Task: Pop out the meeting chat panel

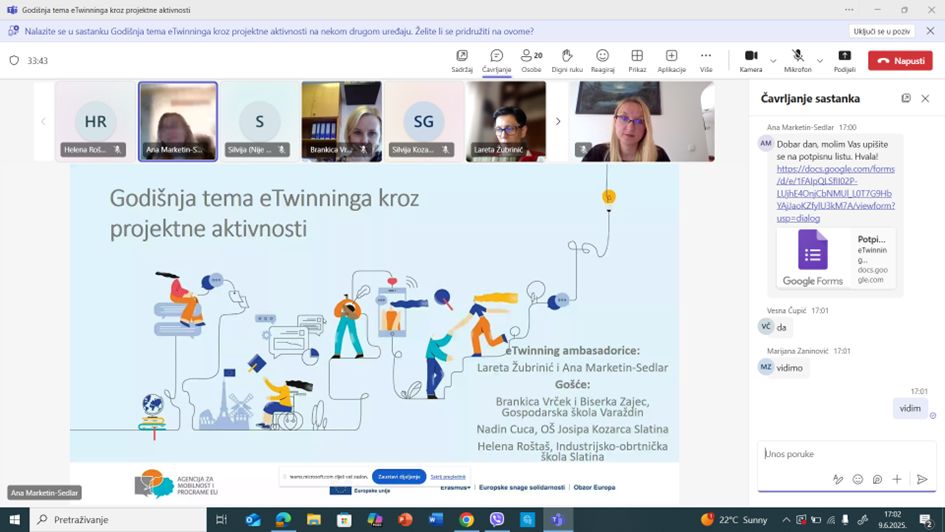Action: 906,98
